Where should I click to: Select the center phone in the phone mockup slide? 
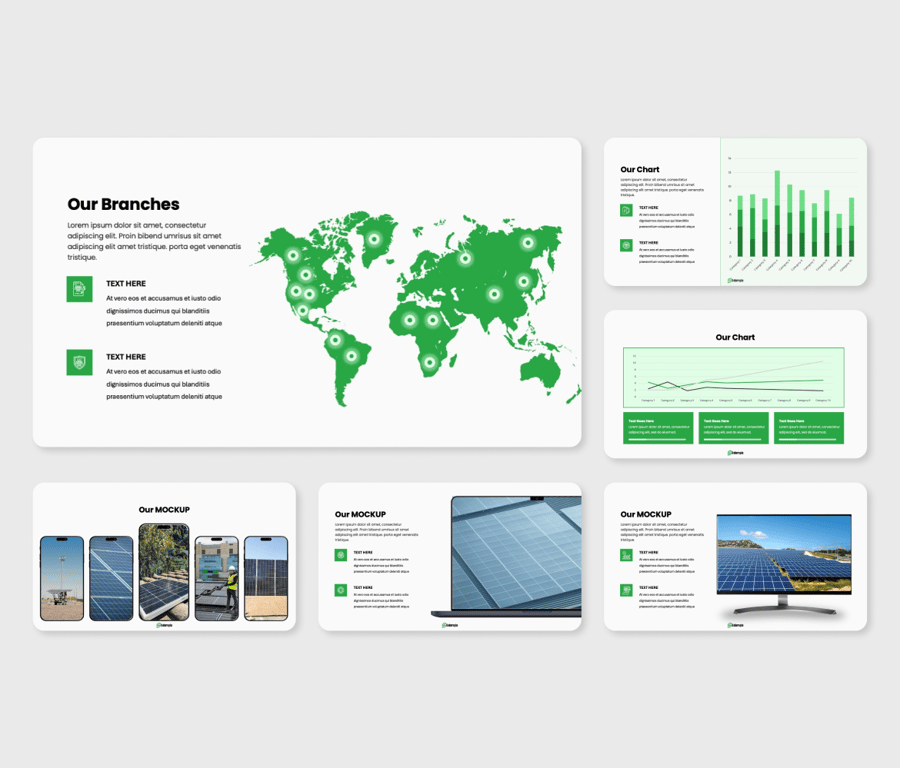[163, 571]
